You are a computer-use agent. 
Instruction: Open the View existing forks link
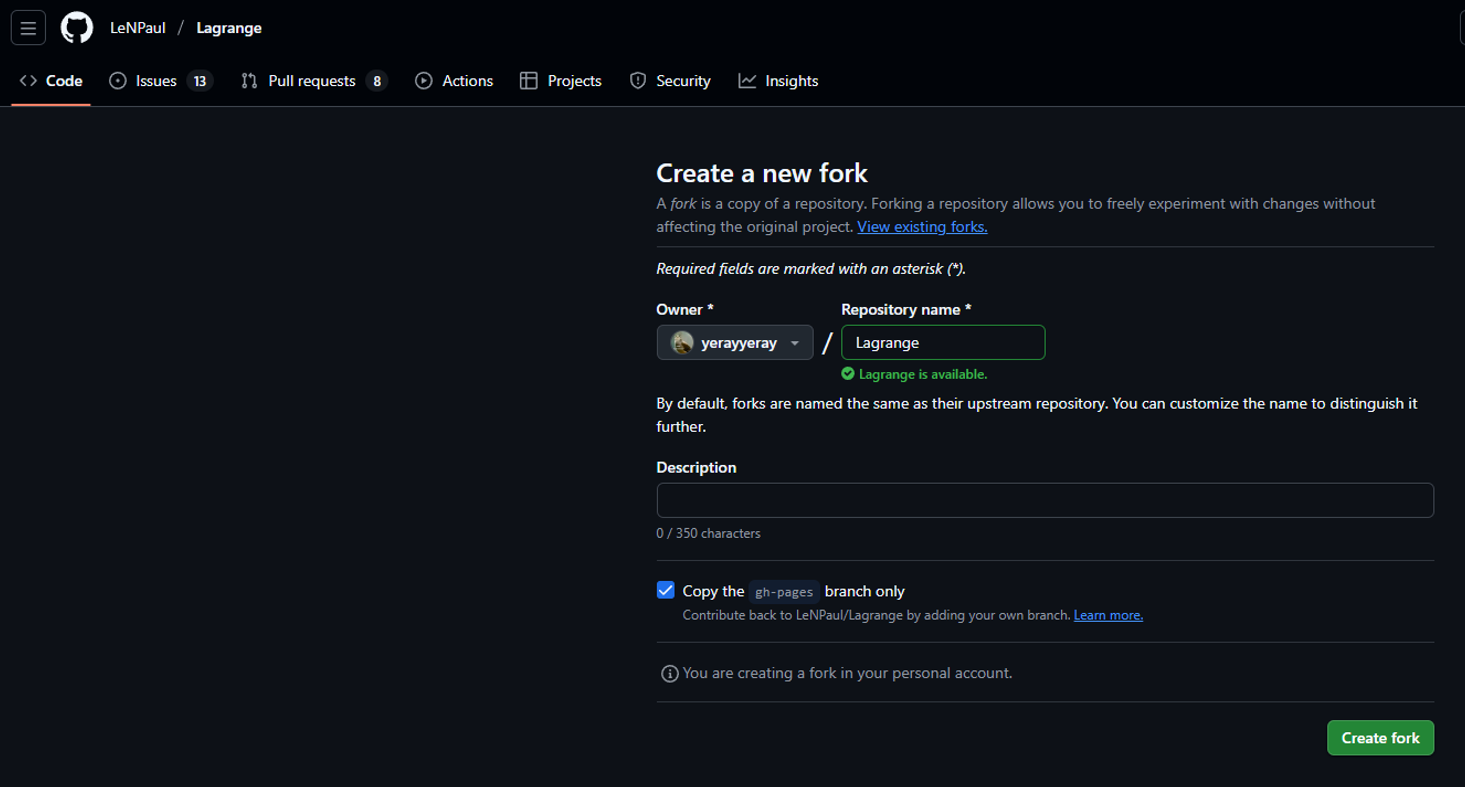tap(920, 226)
